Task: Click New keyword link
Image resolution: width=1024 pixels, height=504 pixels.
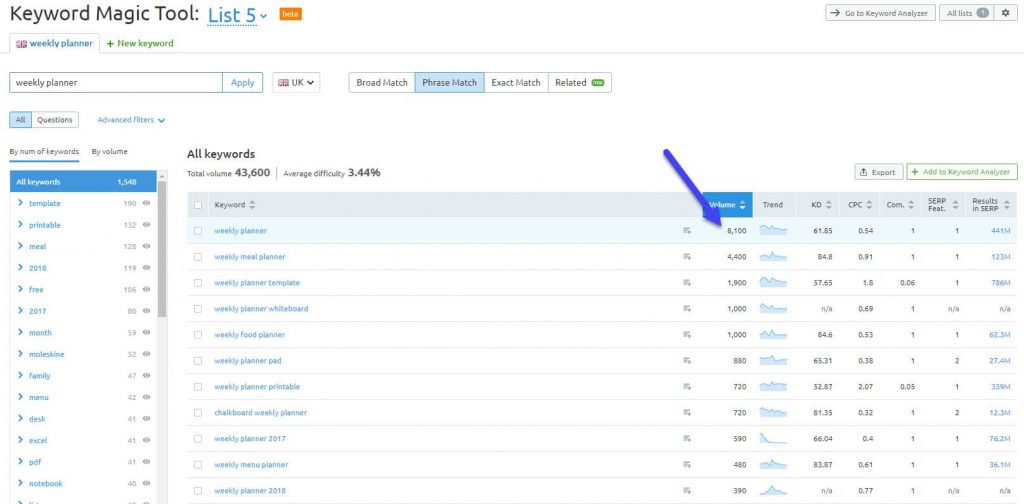Action: 140,44
